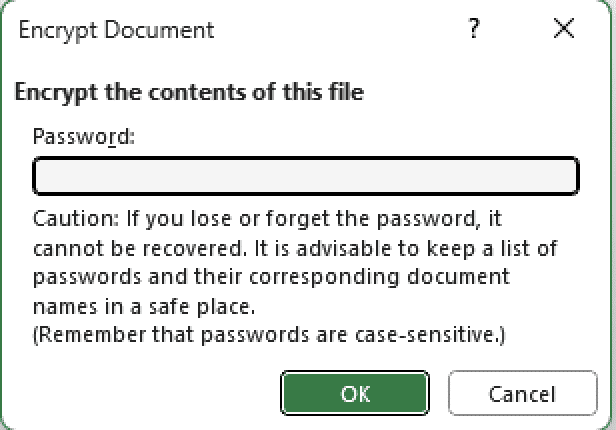Click the "Password:" field label
Viewport: 616px width, 430px height.
click(84, 136)
